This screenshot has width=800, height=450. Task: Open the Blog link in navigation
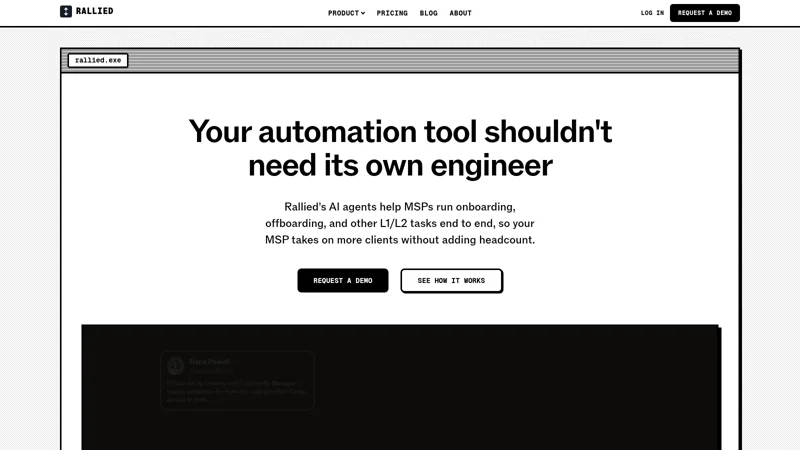tap(429, 13)
